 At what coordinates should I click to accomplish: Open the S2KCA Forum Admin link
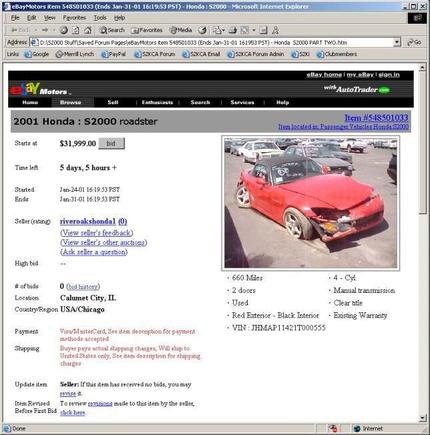click(x=256, y=54)
